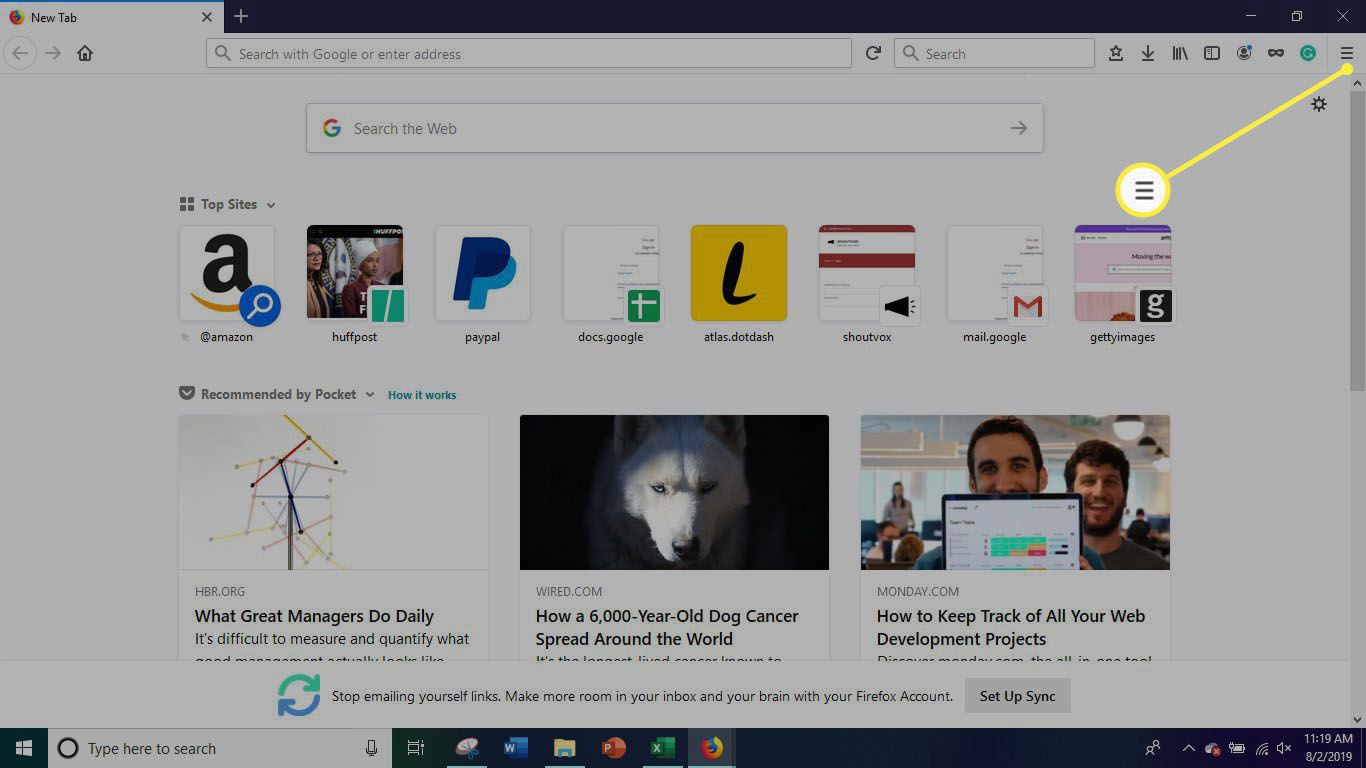The width and height of the screenshot is (1366, 768).
Task: Close the New Tab tab
Action: coord(207,17)
